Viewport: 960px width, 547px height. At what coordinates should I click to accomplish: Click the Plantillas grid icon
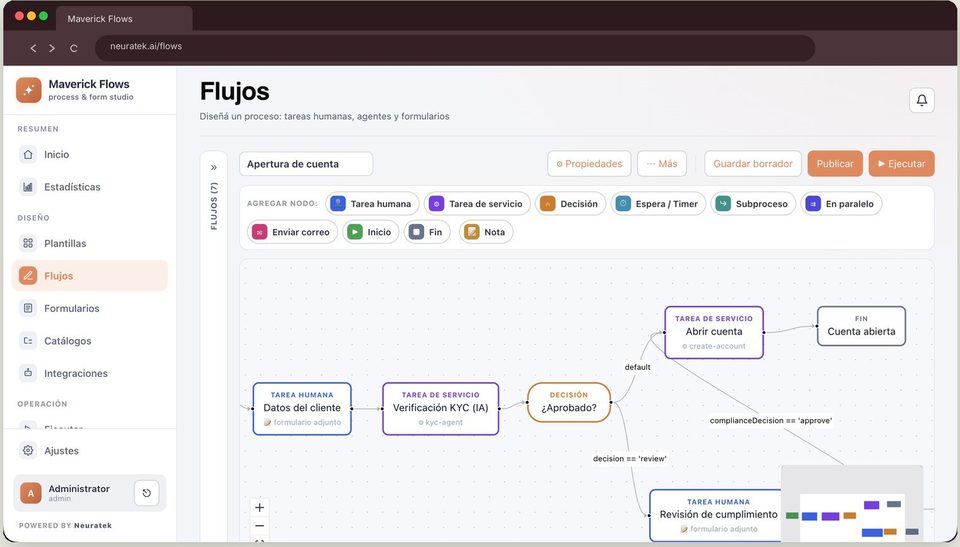28,243
